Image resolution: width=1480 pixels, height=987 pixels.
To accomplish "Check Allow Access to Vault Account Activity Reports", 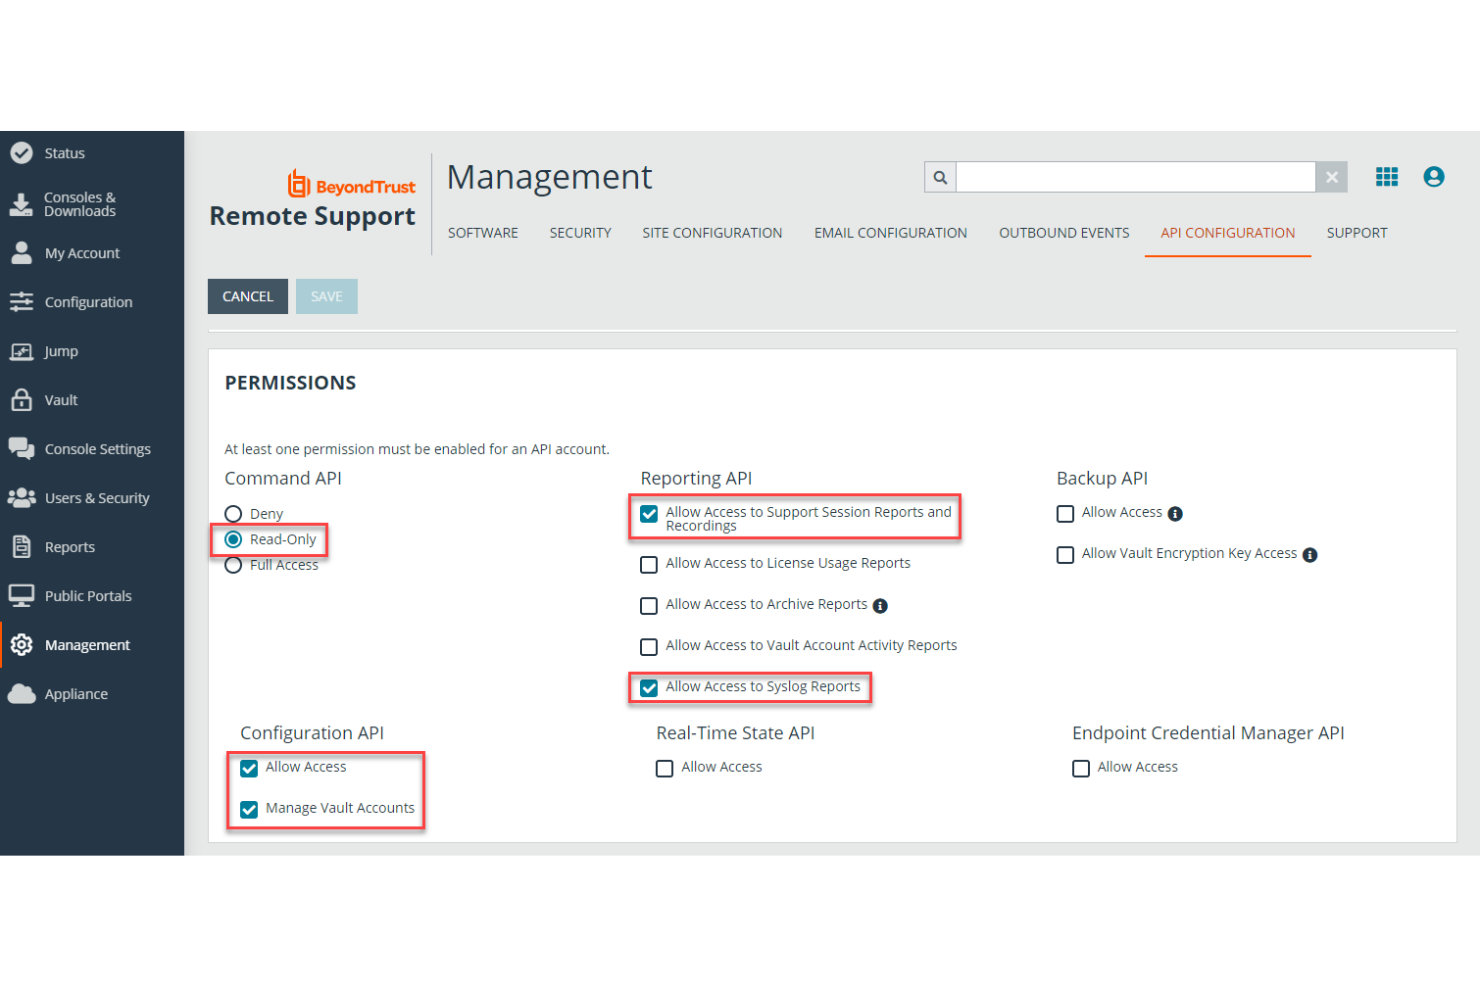I will coord(649,647).
